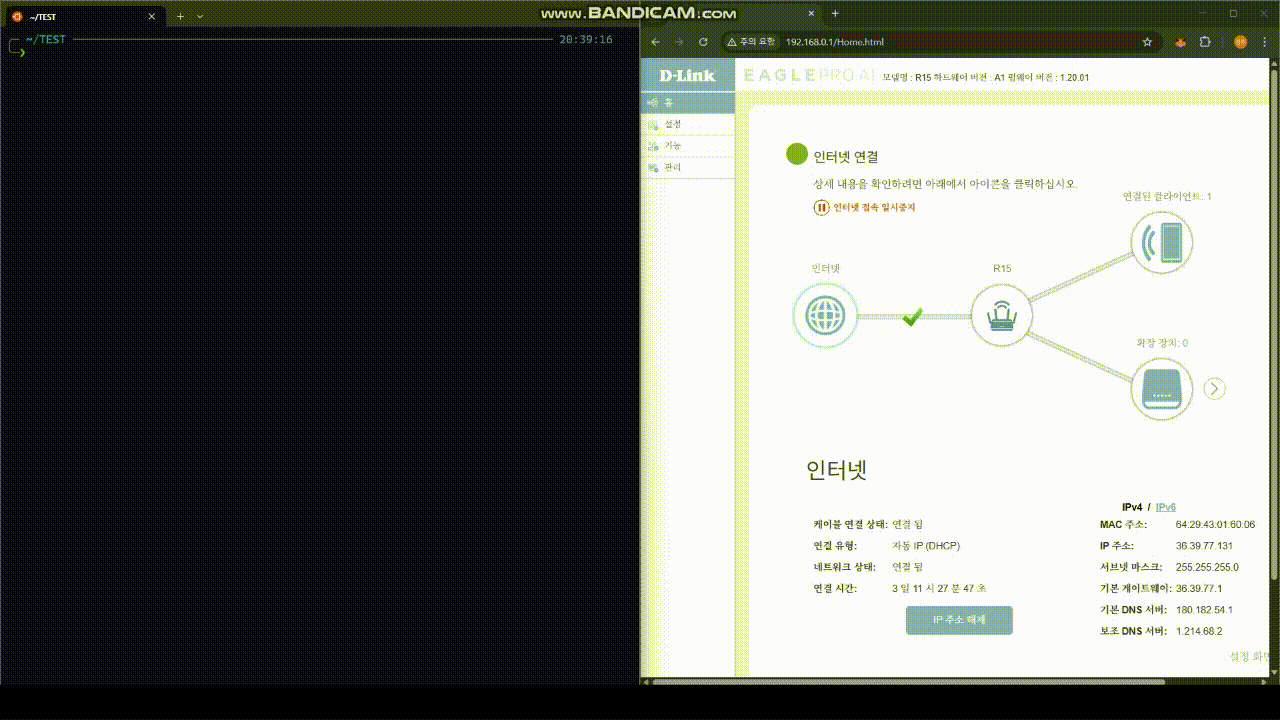Reload the router page
Screen dimensions: 1280x720
tap(703, 42)
